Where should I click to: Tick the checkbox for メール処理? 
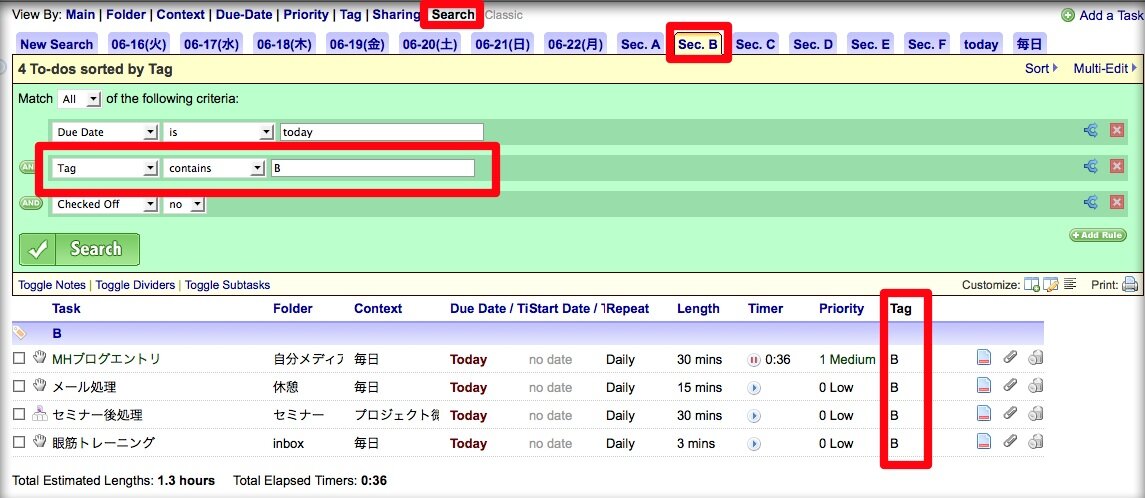[19, 386]
